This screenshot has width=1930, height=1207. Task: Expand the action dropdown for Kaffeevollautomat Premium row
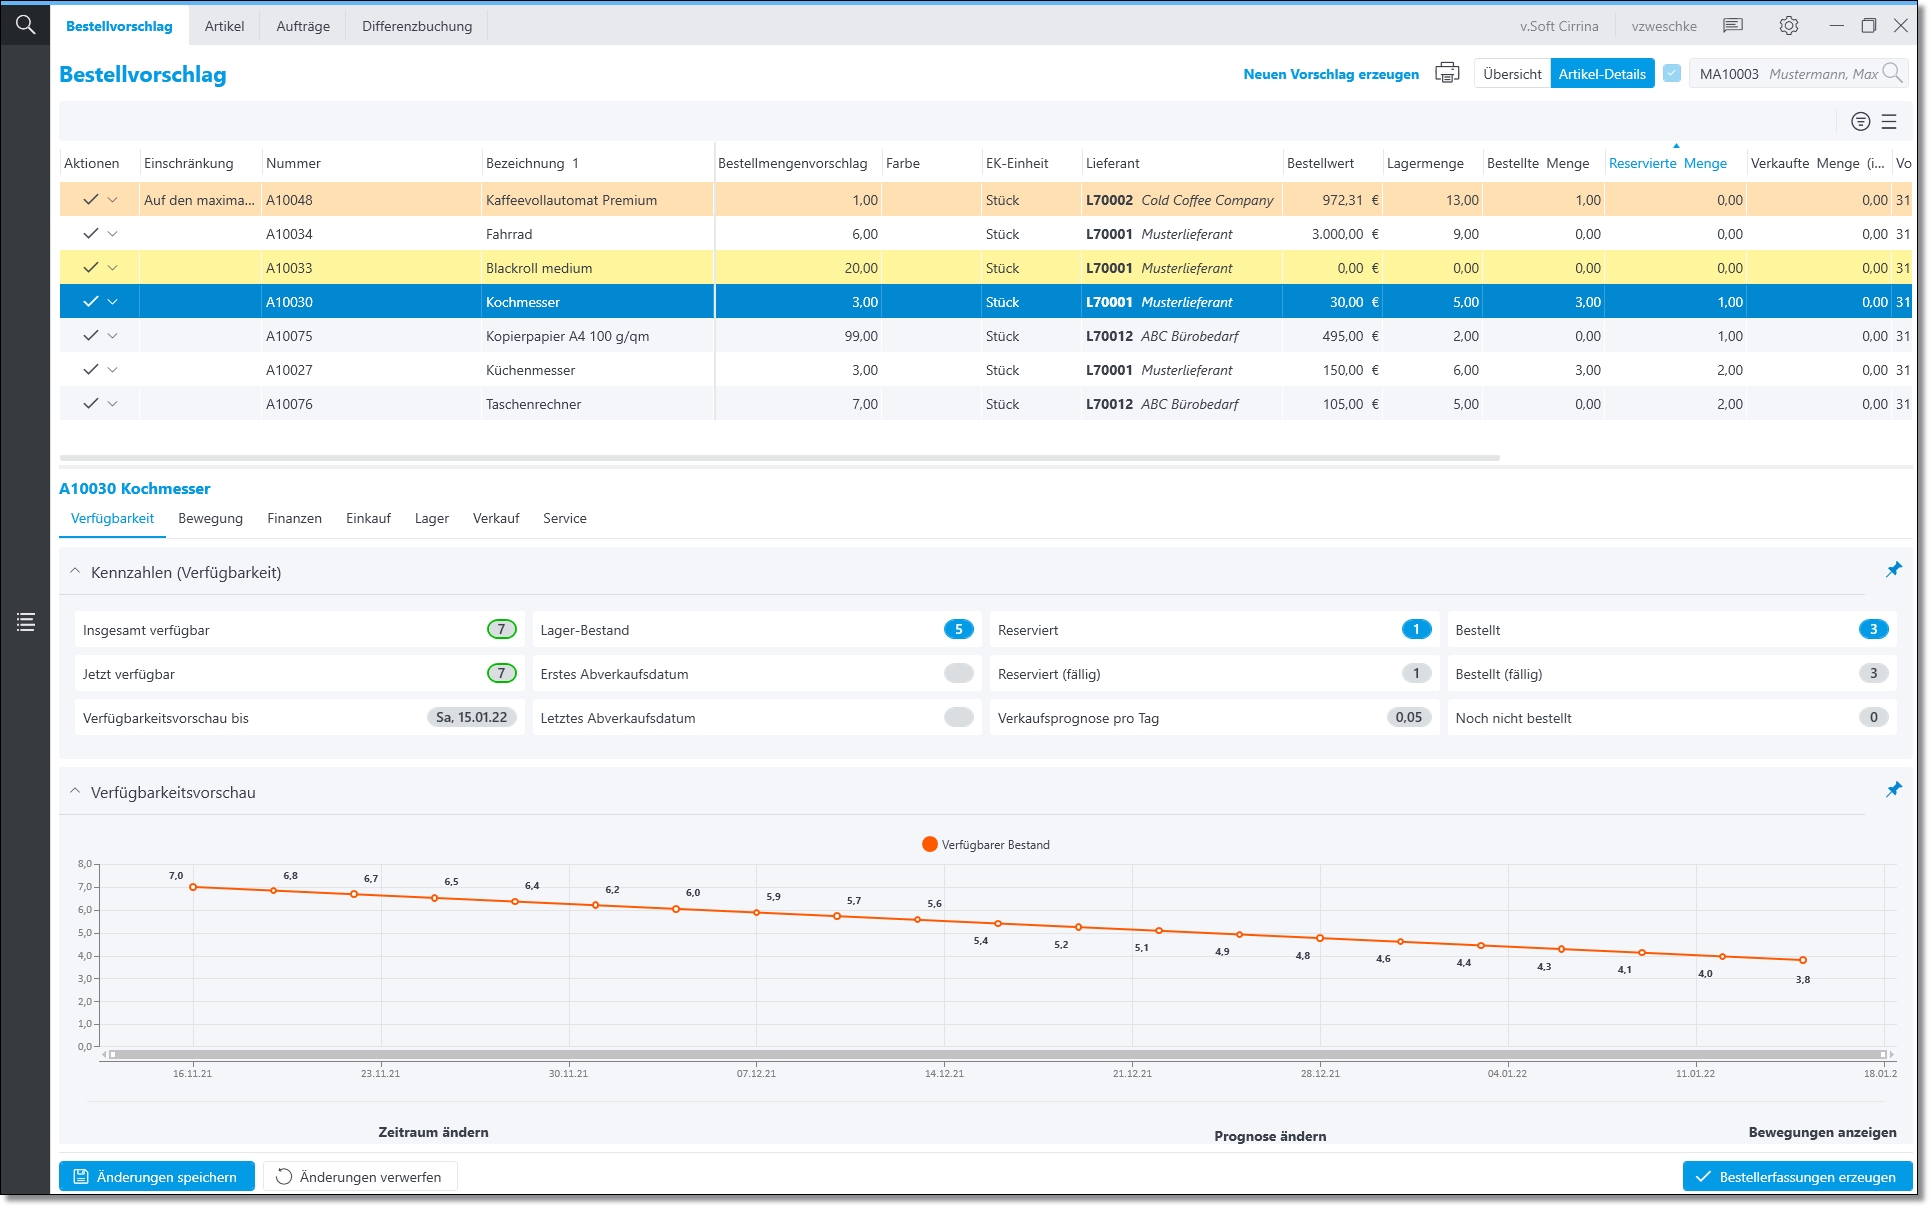click(113, 200)
